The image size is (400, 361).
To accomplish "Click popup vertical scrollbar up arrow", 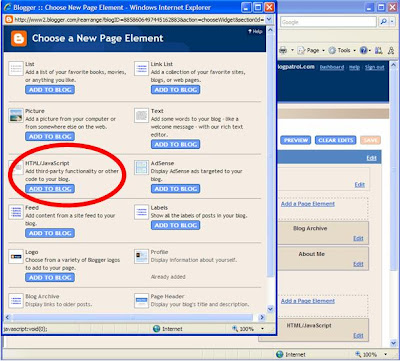I will point(270,30).
